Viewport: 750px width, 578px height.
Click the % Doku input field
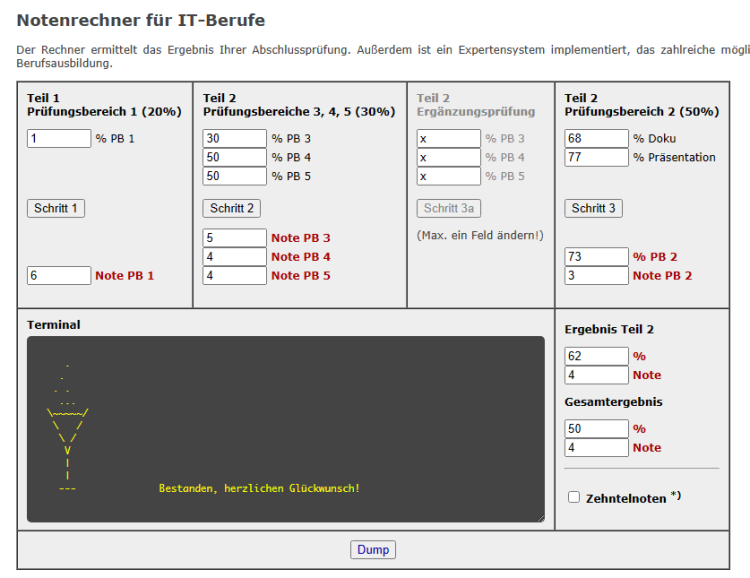[x=596, y=139]
